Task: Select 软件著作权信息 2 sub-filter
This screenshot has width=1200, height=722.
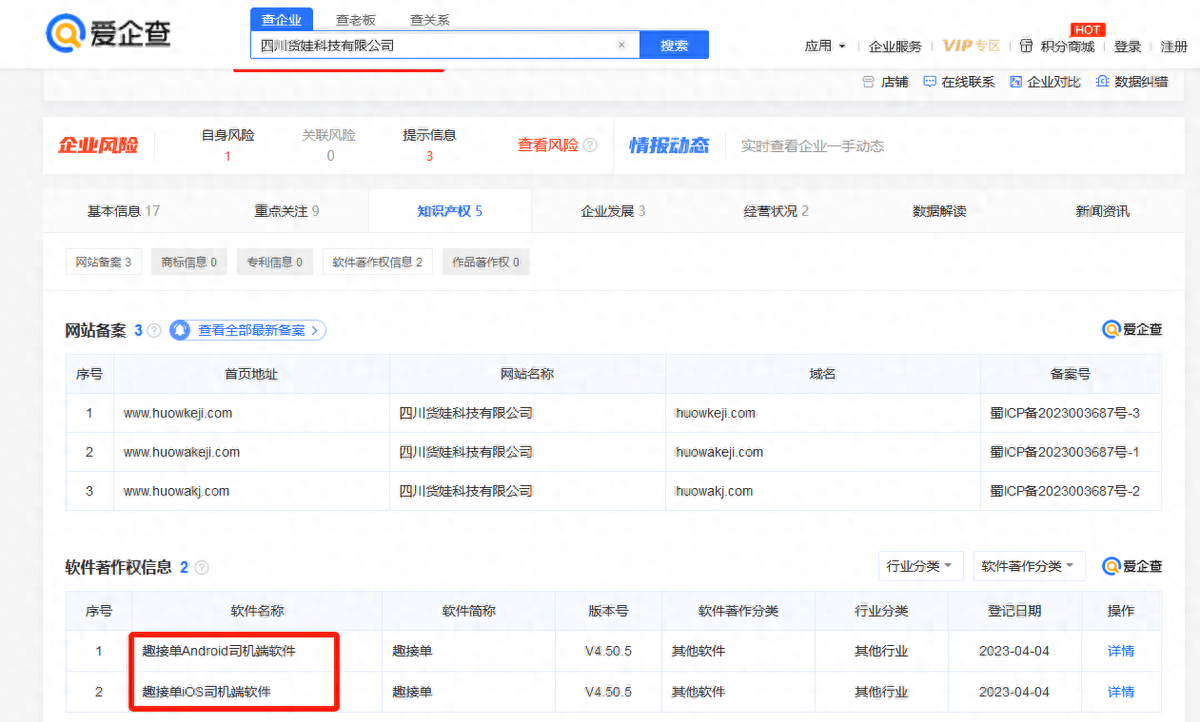Action: 377,262
